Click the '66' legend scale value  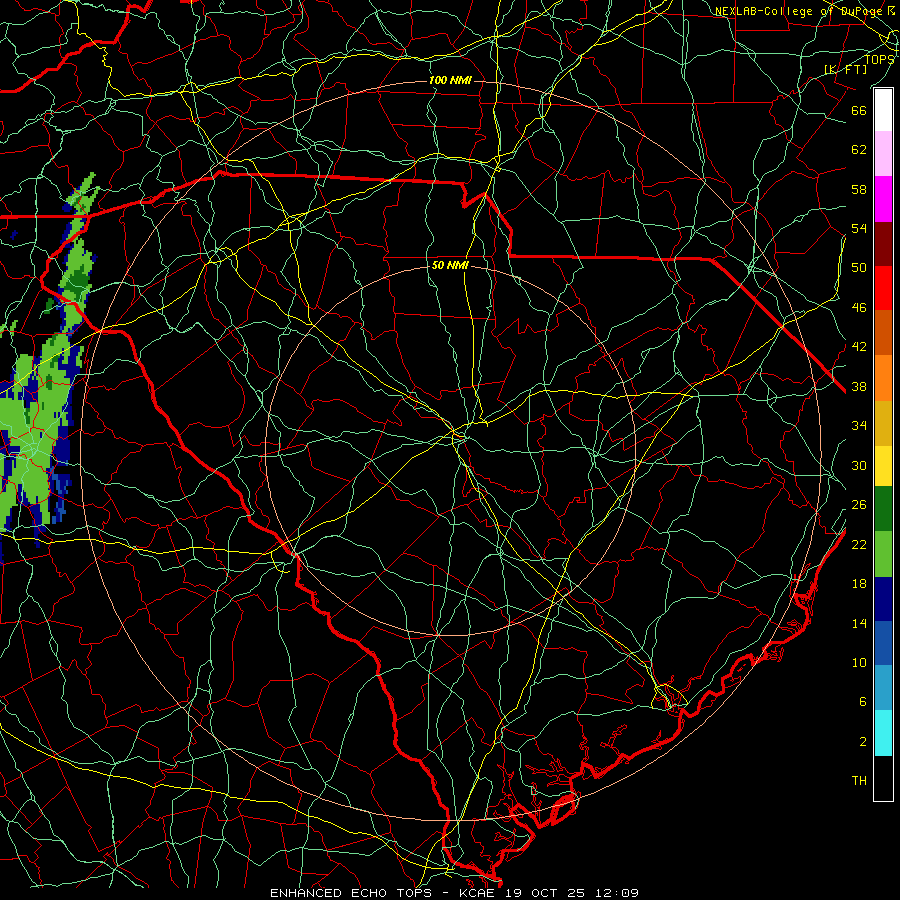point(859,110)
